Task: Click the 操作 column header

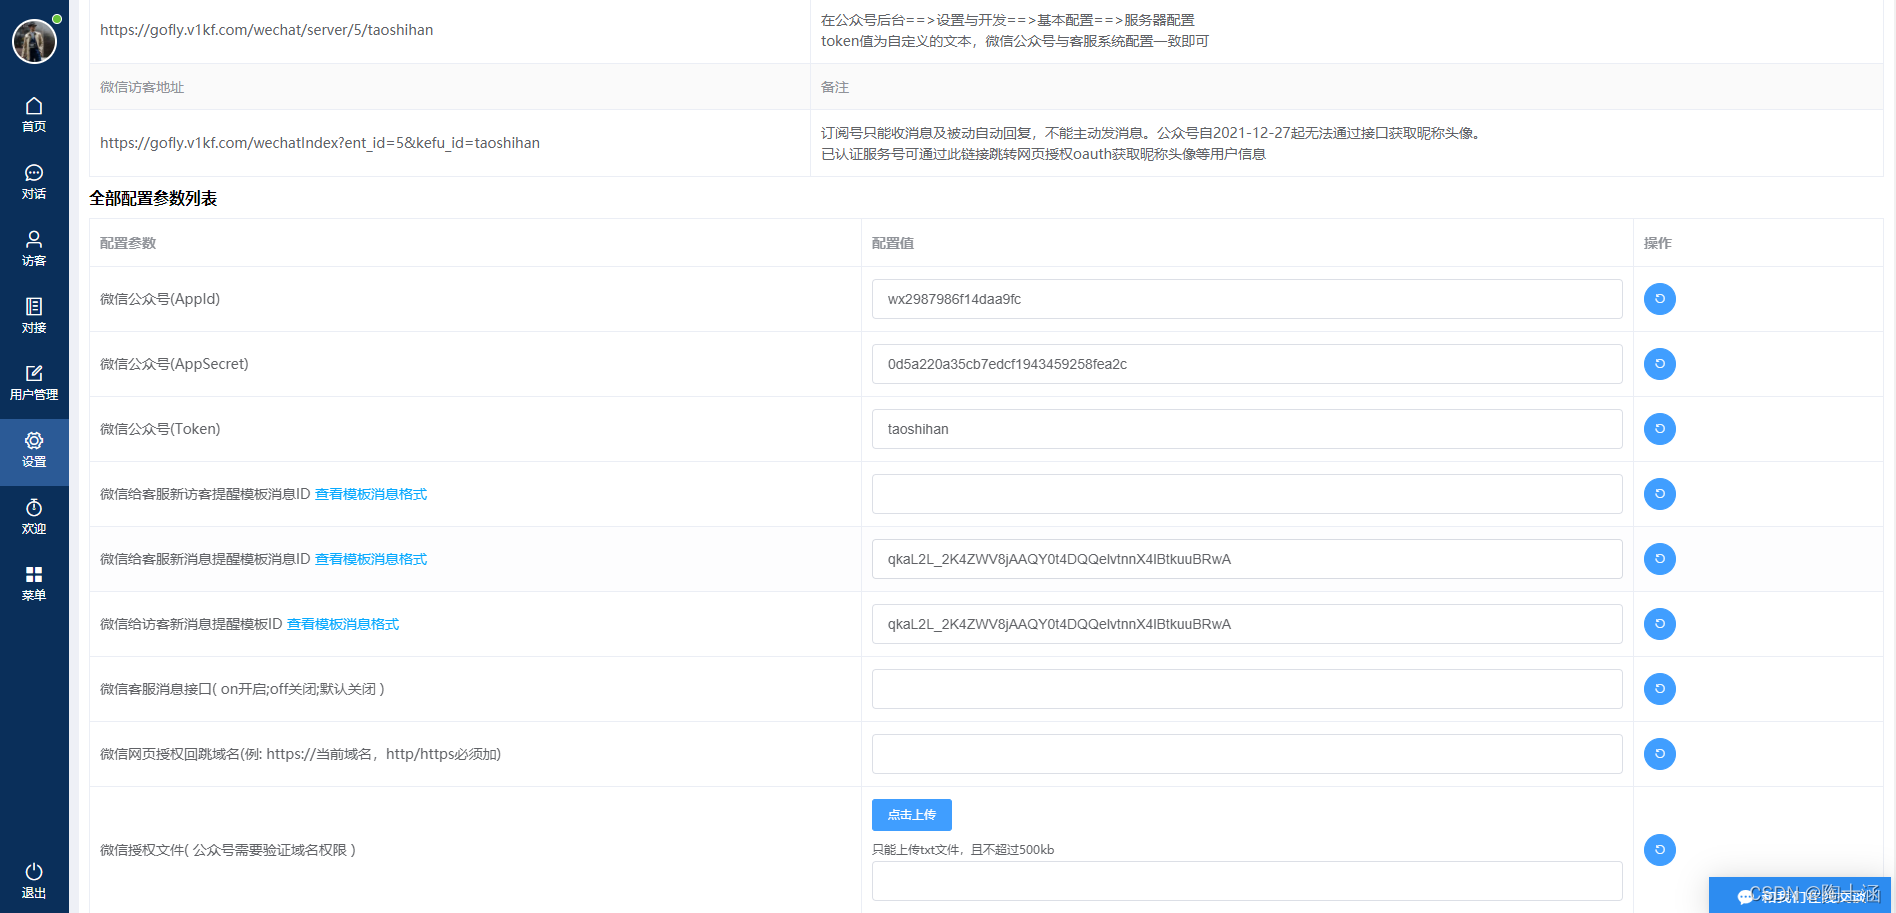Action: click(x=1658, y=243)
